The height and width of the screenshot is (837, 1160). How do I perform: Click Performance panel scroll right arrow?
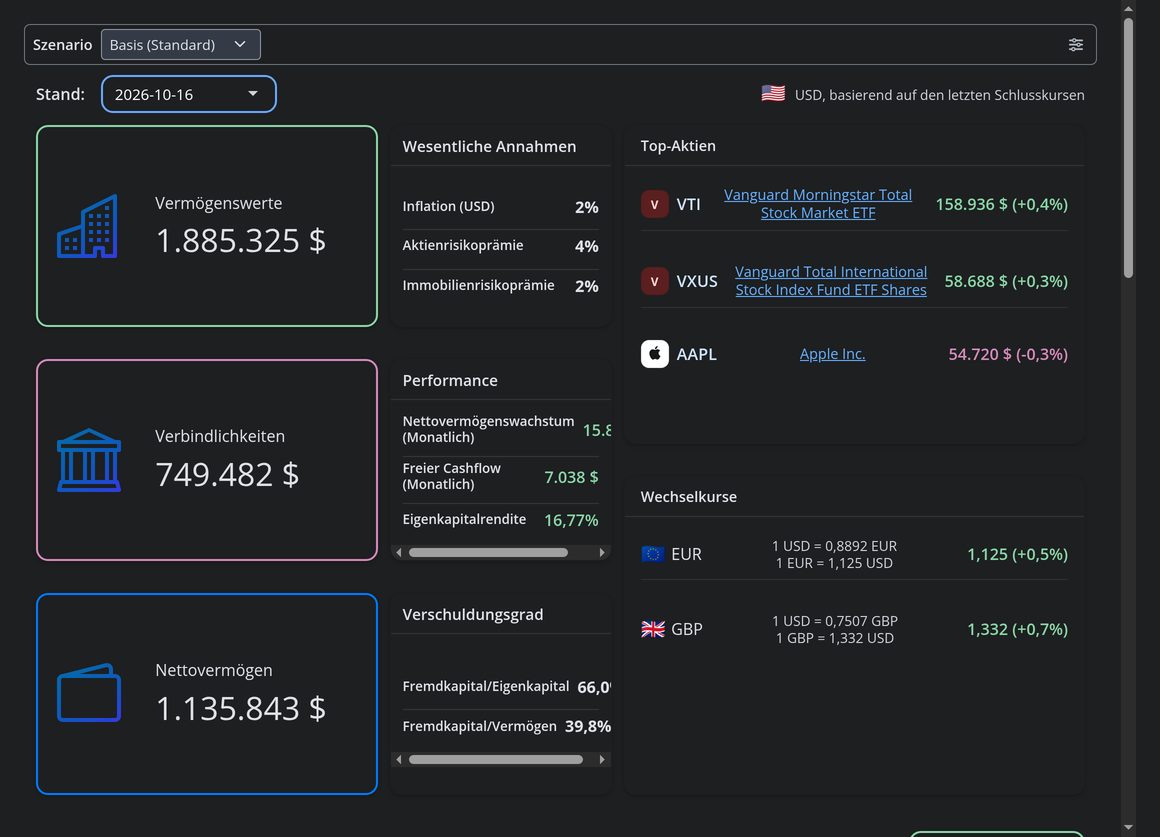(602, 552)
